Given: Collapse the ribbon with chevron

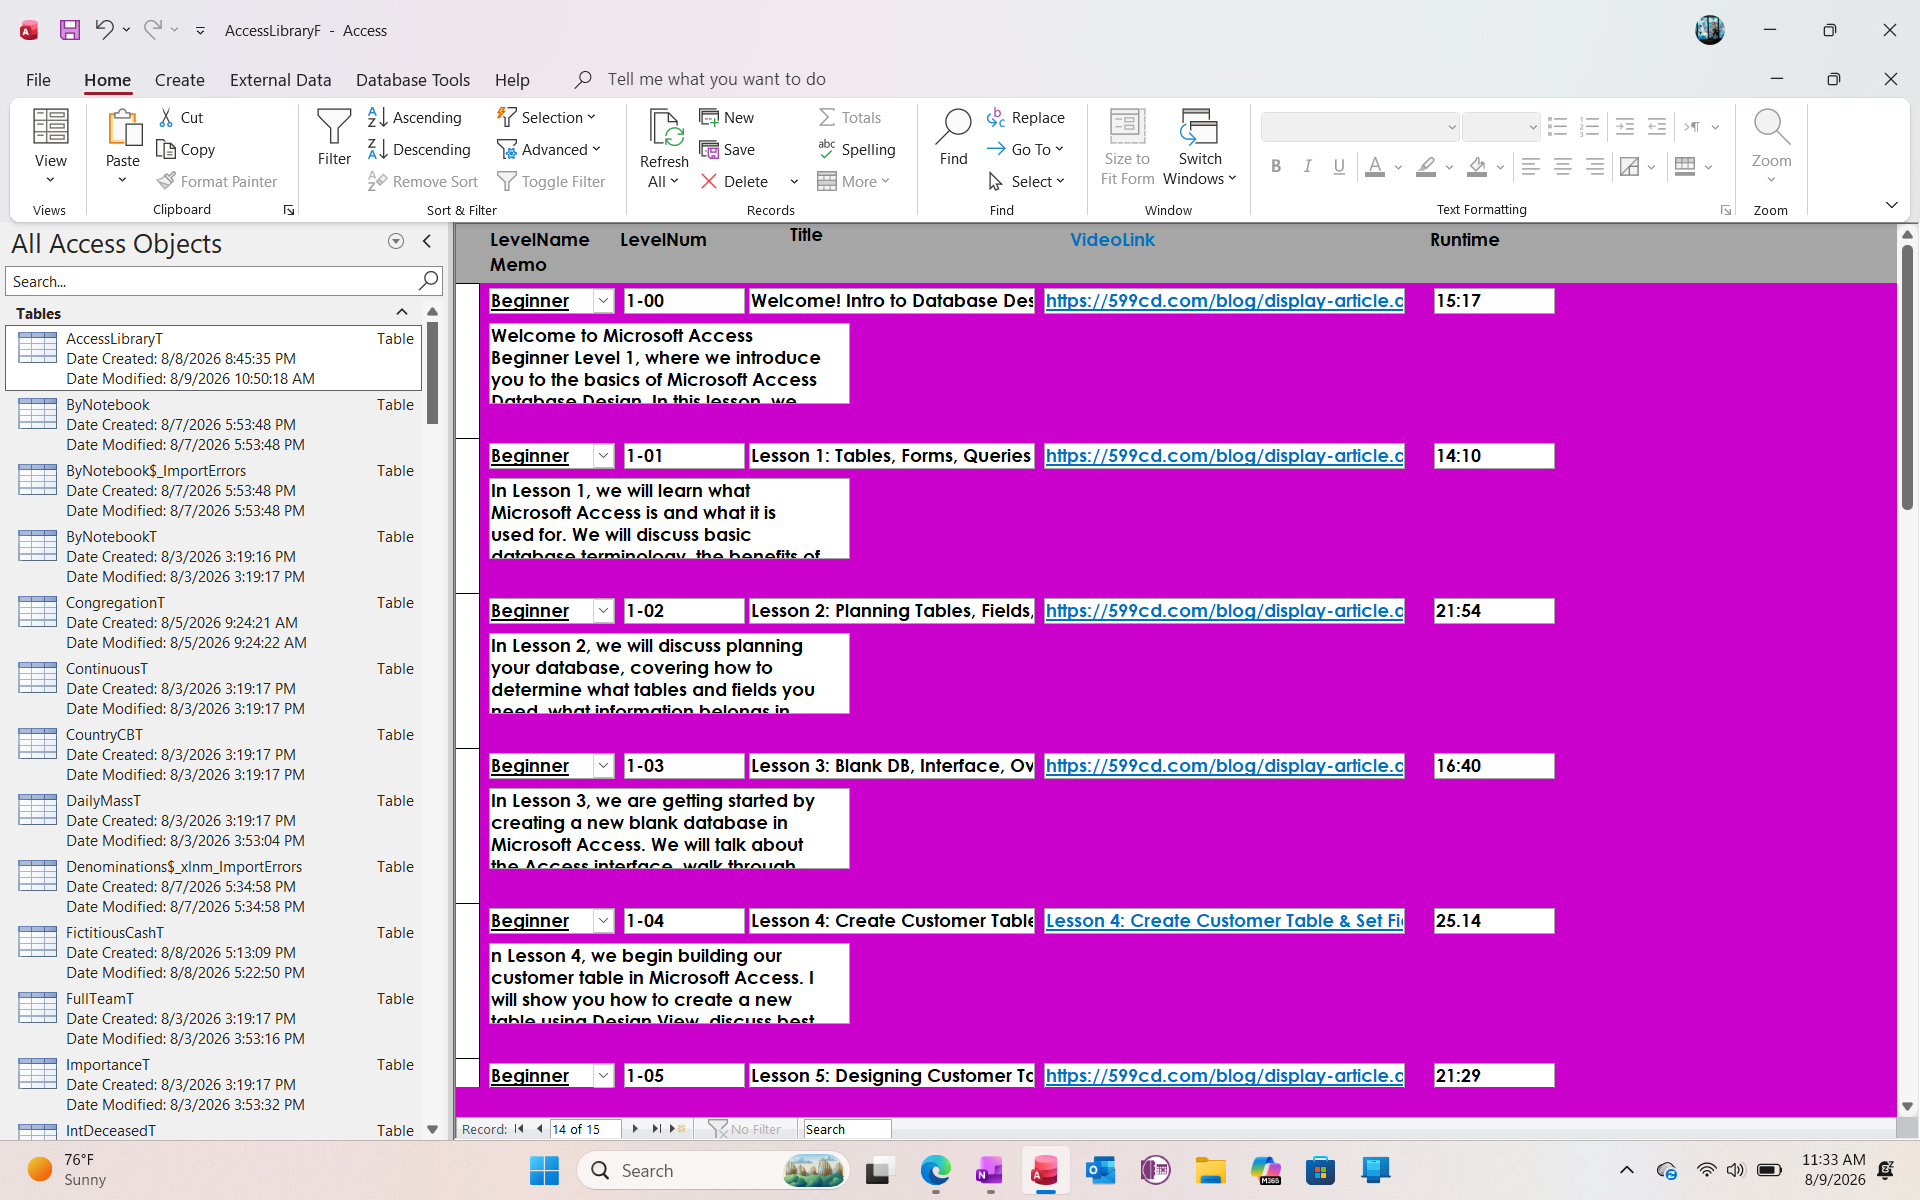Looking at the screenshot, I should click(1891, 205).
